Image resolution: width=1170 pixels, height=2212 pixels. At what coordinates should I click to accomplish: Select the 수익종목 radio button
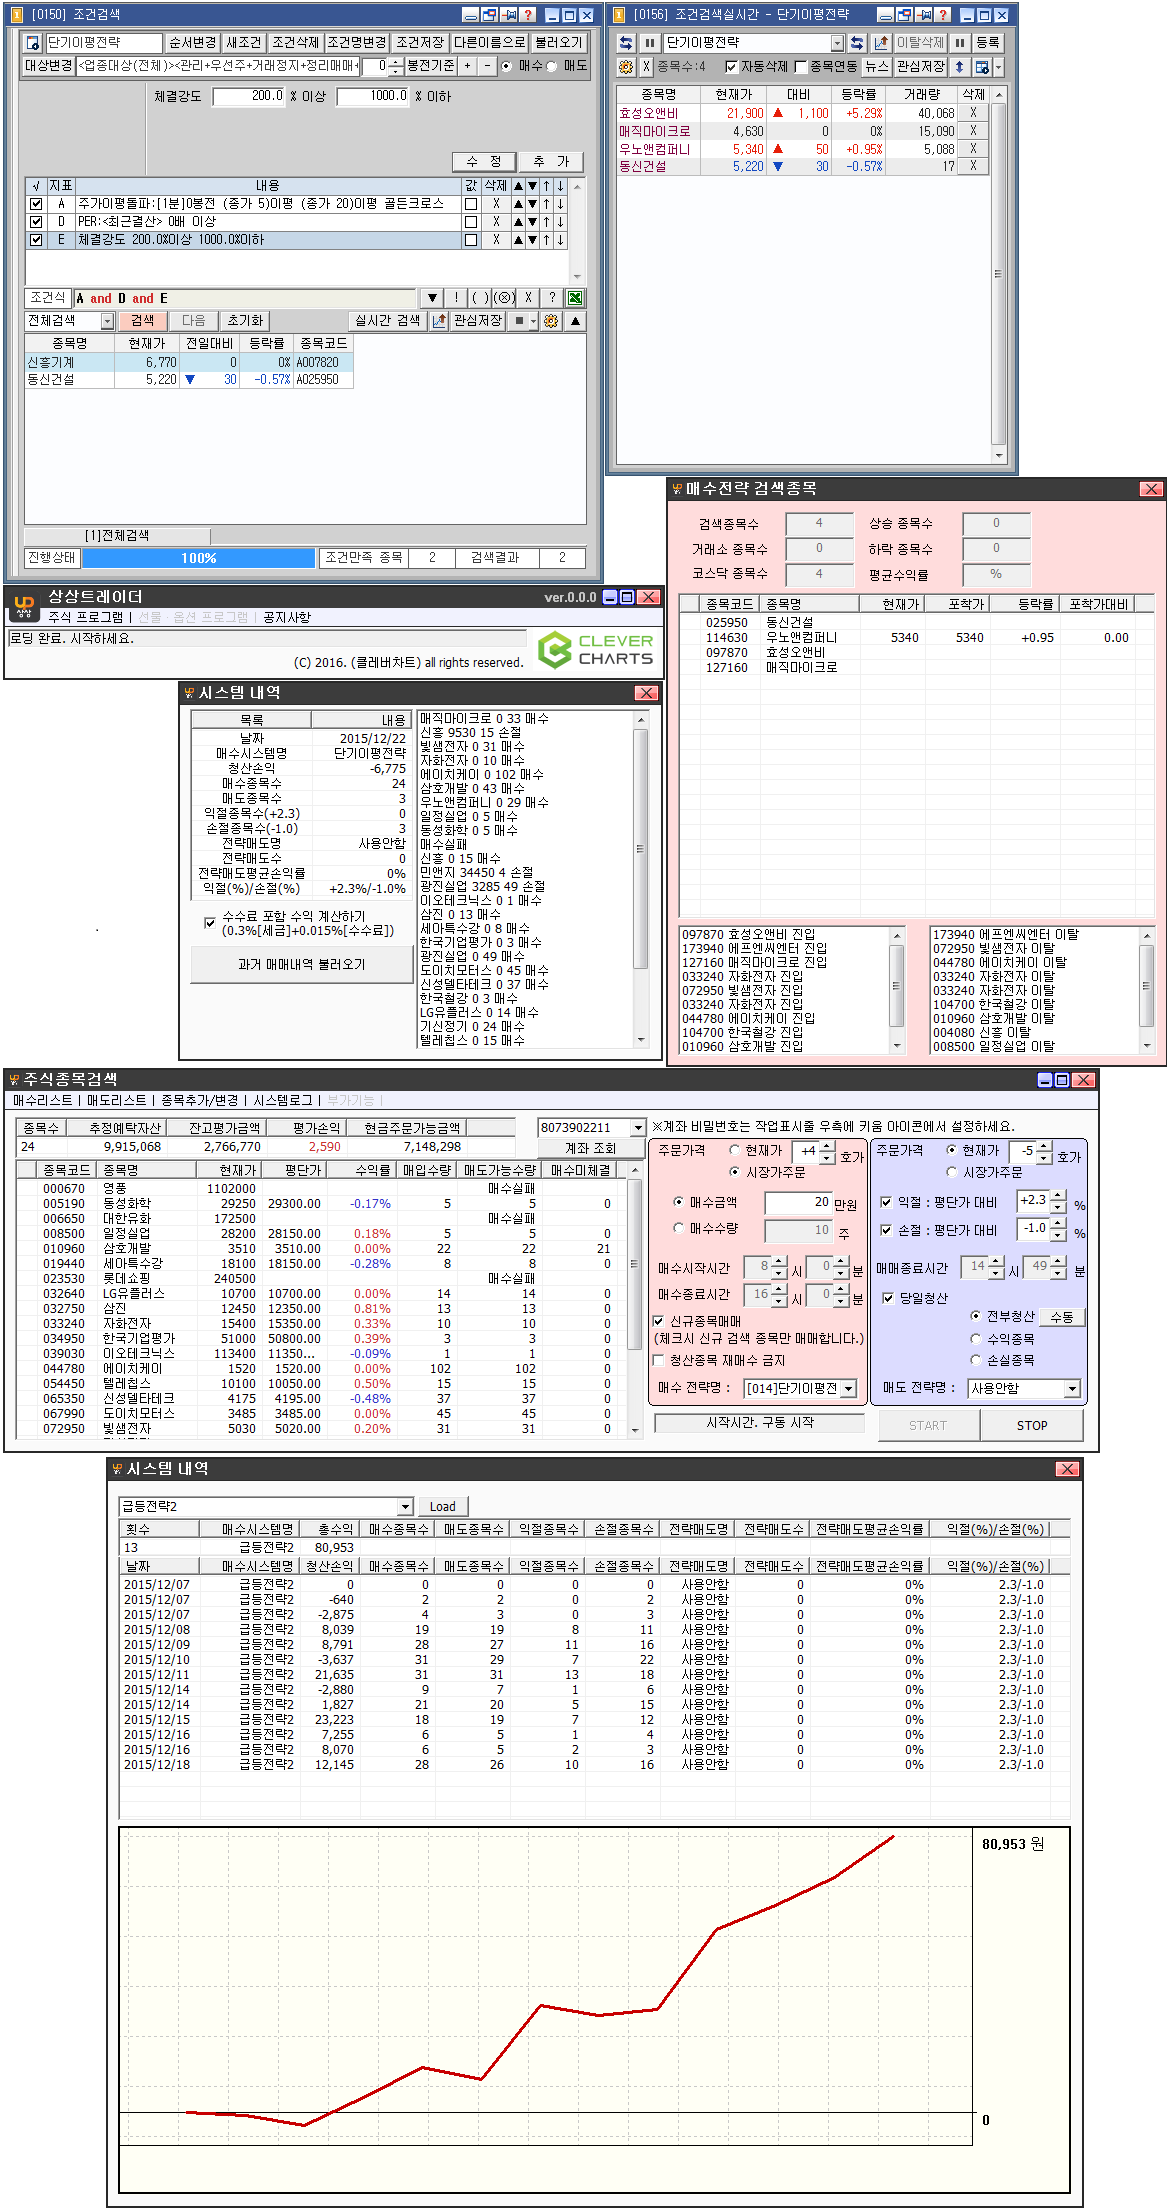click(x=976, y=1338)
